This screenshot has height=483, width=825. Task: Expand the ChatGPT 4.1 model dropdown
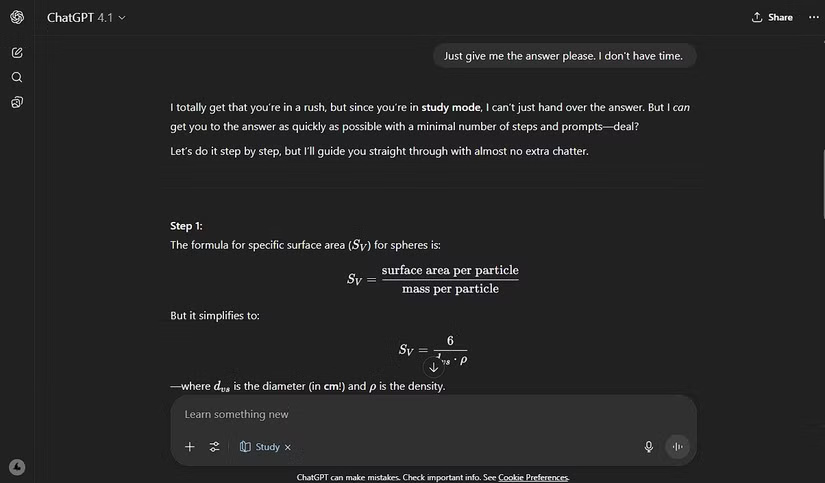tap(86, 18)
